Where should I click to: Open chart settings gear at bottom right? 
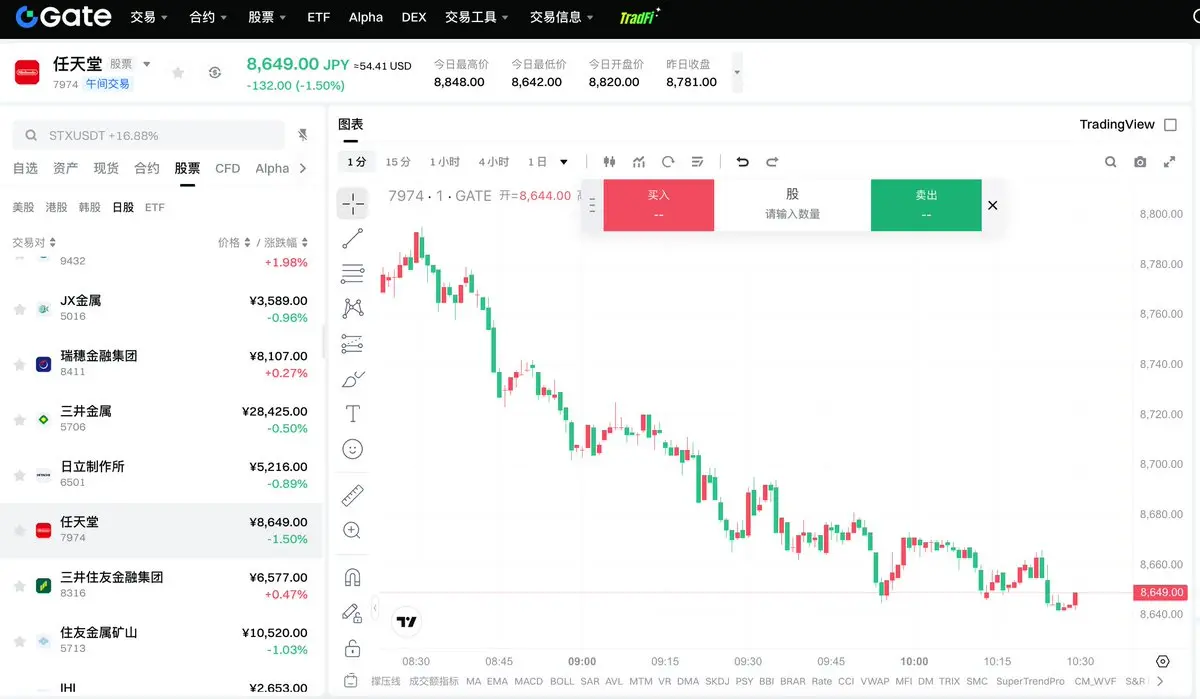tap(1162, 661)
